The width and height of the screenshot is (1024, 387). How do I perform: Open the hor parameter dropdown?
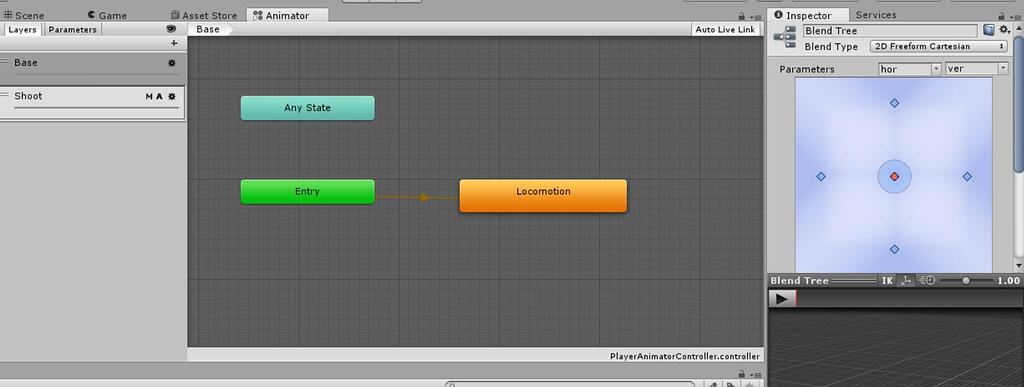tap(910, 69)
